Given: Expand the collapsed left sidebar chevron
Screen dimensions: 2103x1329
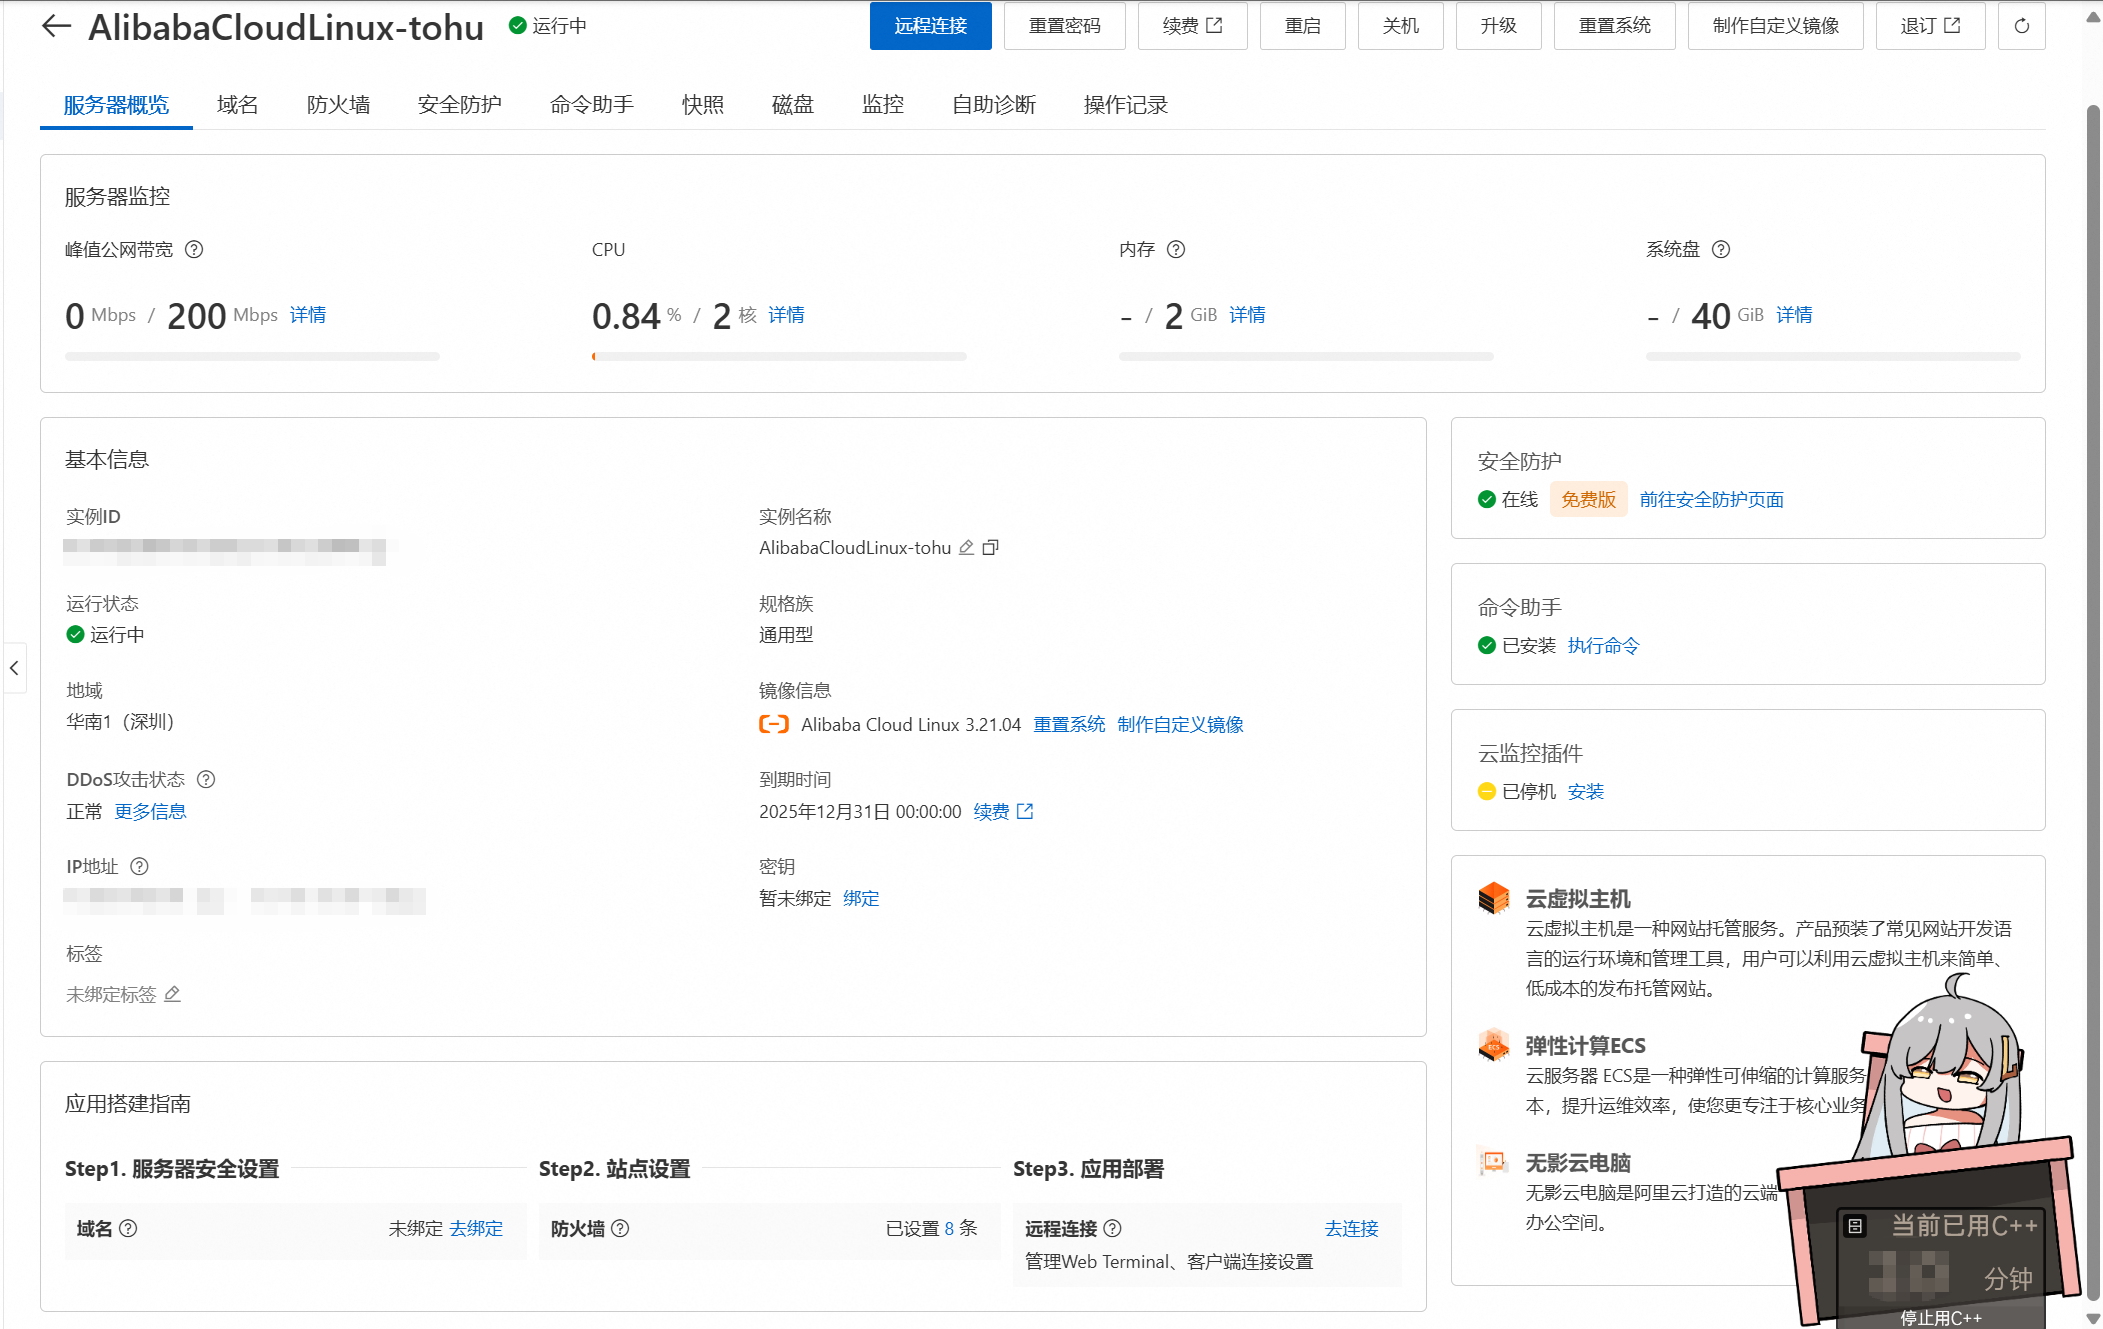Looking at the screenshot, I should click(14, 668).
